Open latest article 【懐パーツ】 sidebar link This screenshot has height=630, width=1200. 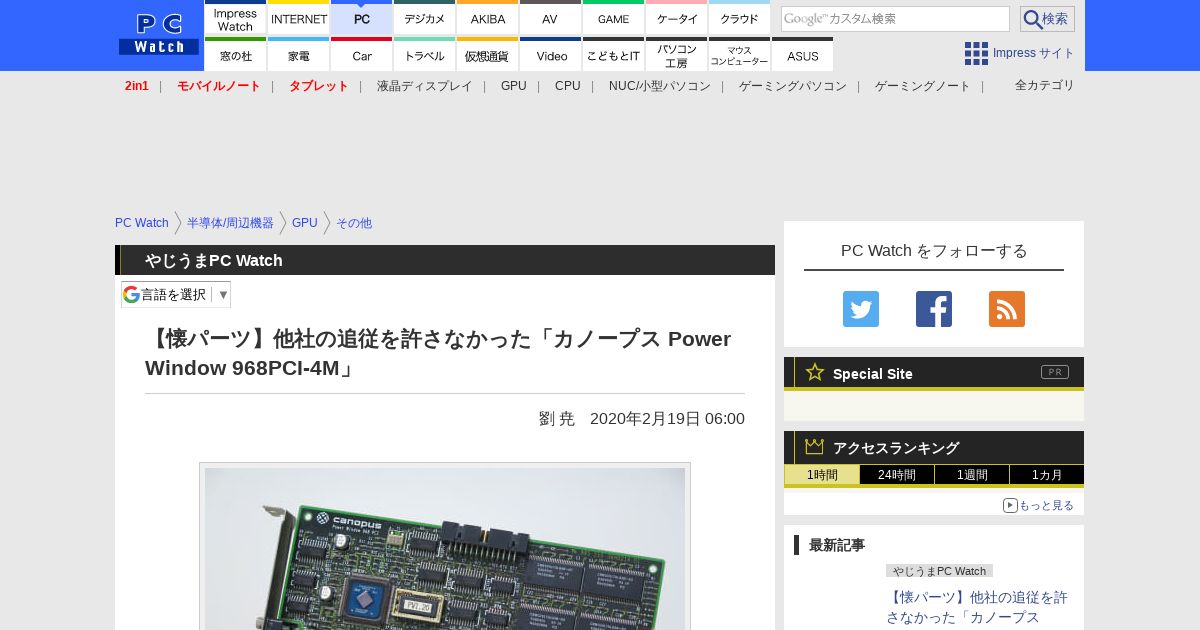point(977,606)
